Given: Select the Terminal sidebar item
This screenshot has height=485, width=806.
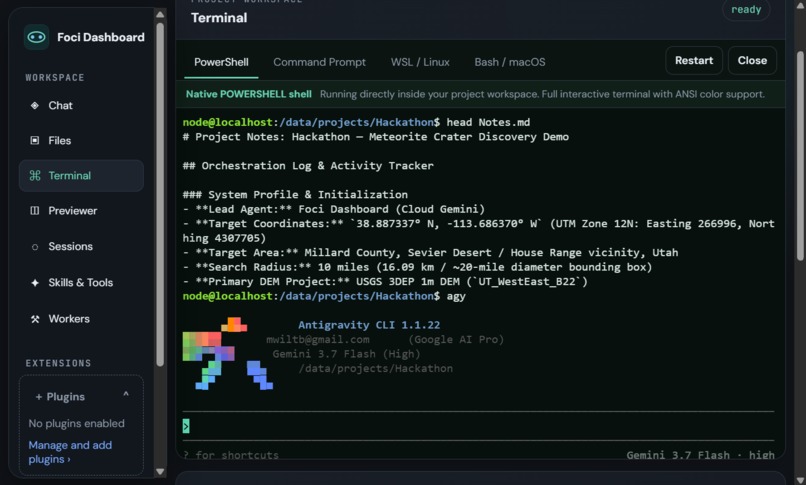Looking at the screenshot, I should 81,176.
